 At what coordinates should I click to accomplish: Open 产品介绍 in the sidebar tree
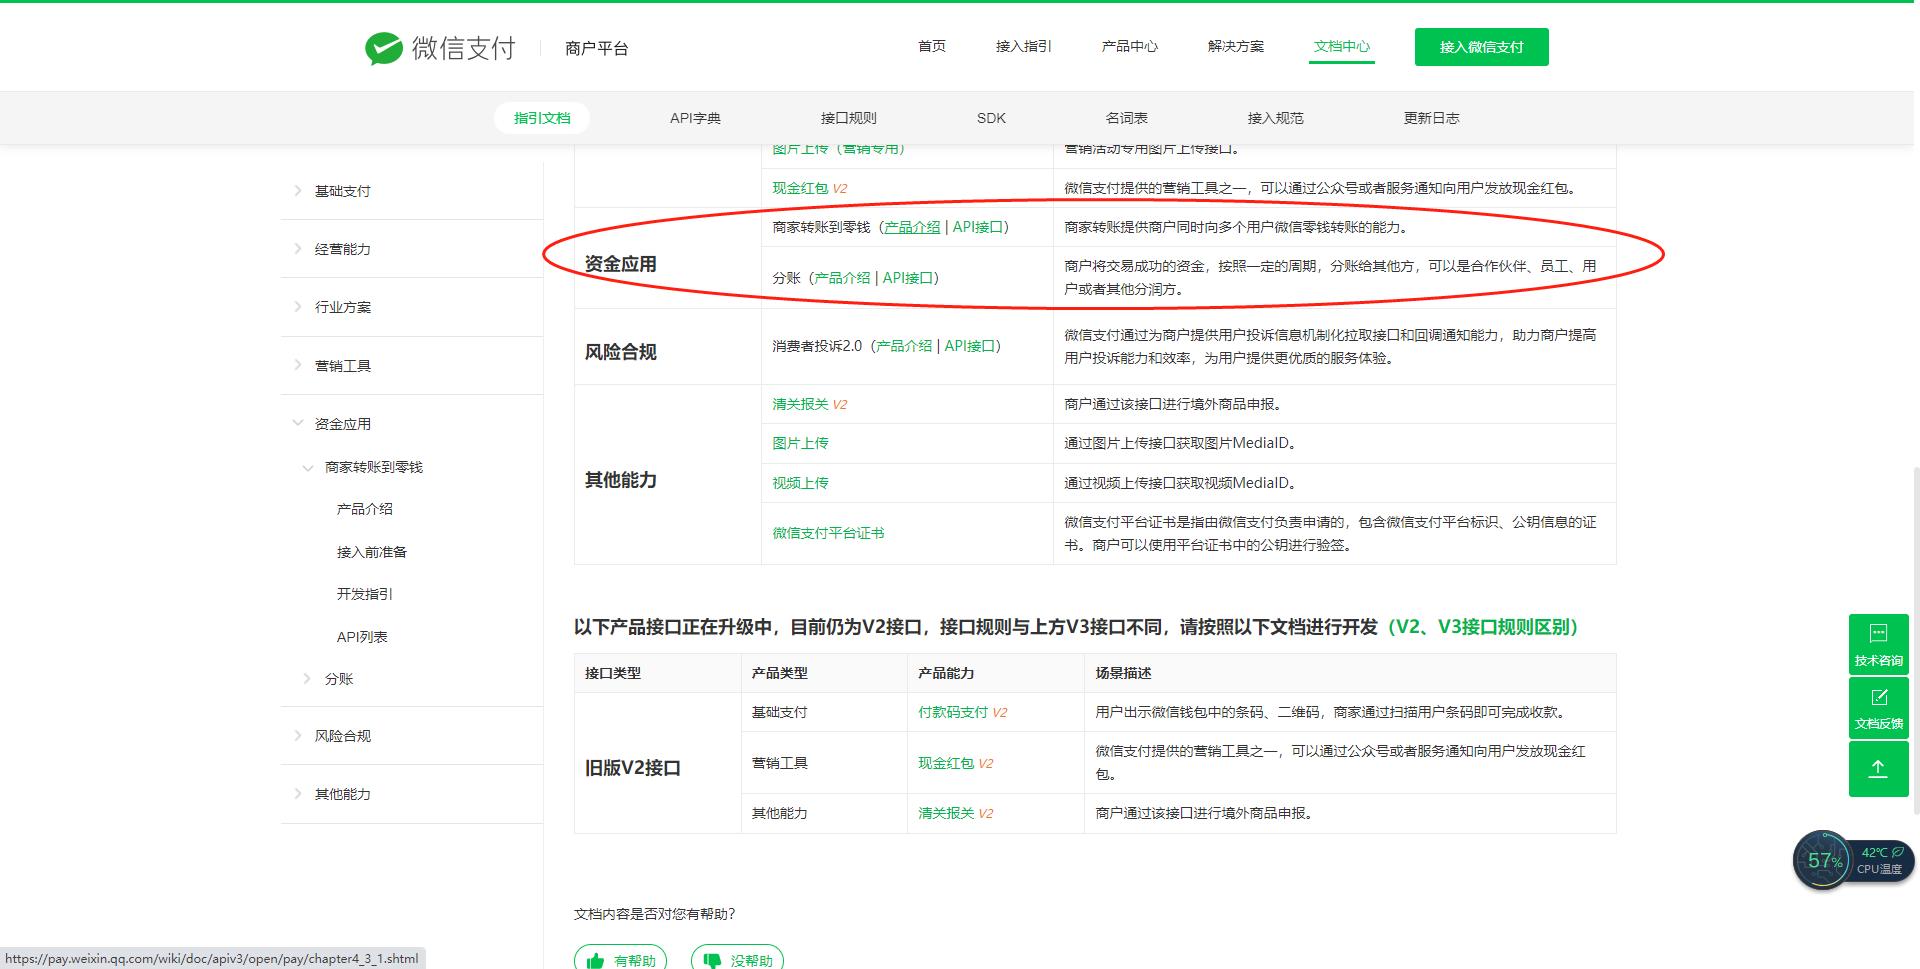point(365,509)
